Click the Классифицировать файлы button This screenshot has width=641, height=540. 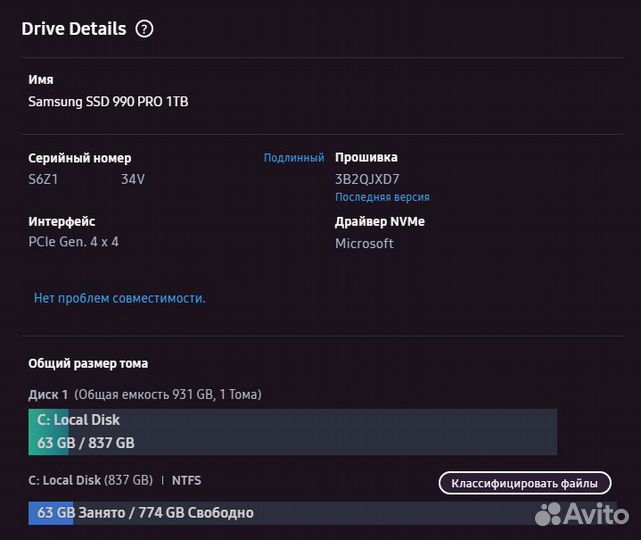(524, 483)
